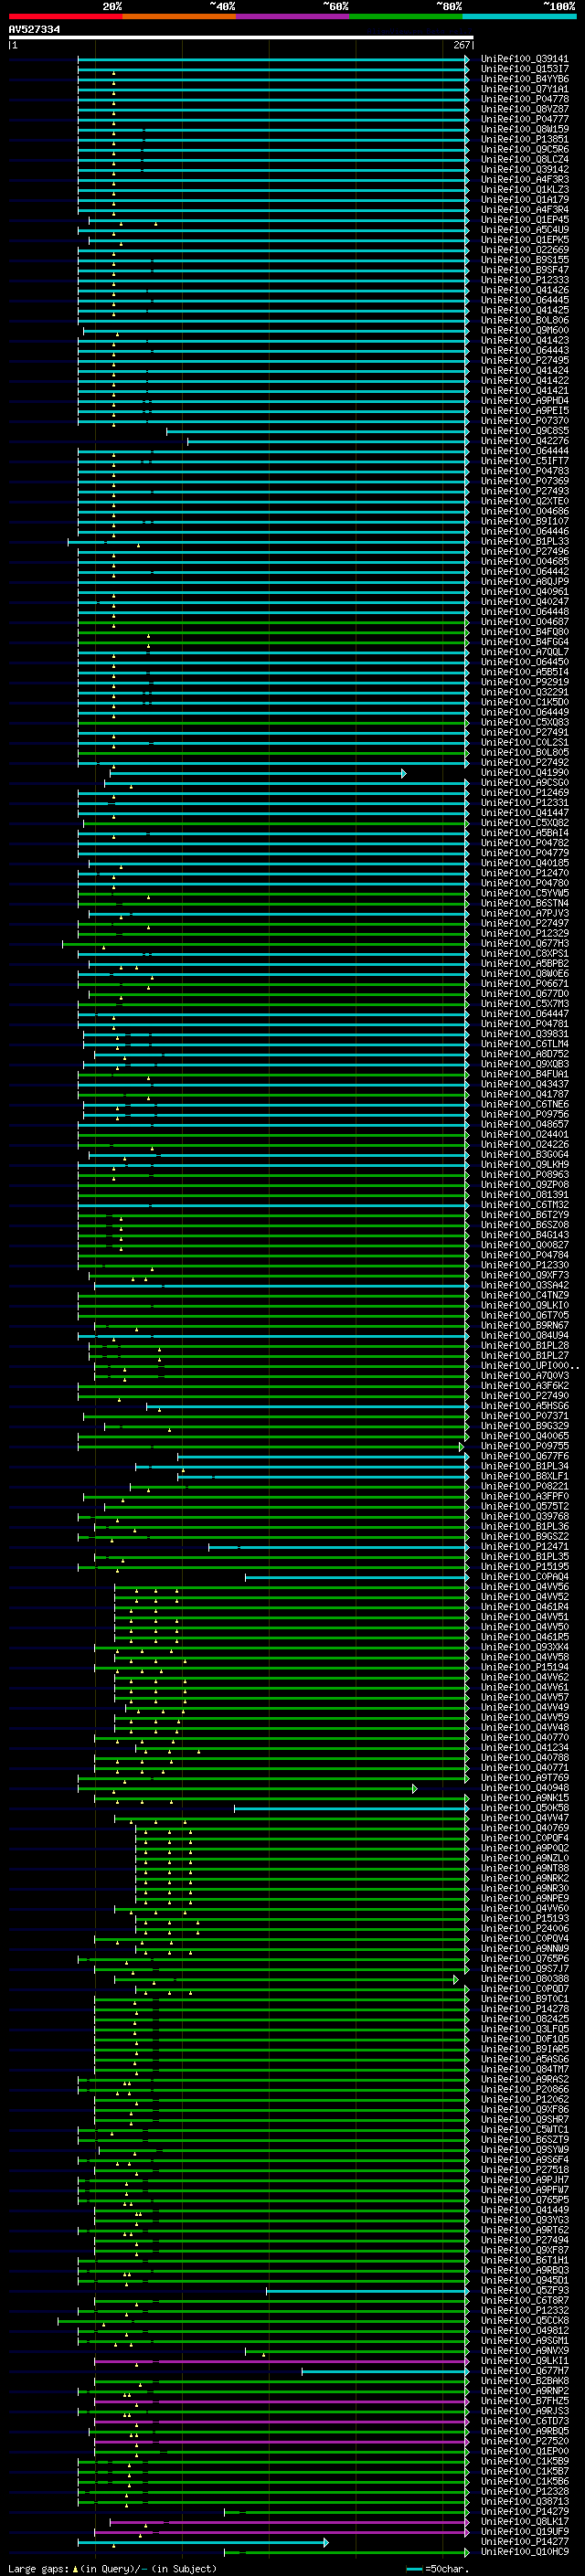Select the UniRef100_Q5CCK8 label
This screenshot has width=585, height=2576.
point(525,2321)
